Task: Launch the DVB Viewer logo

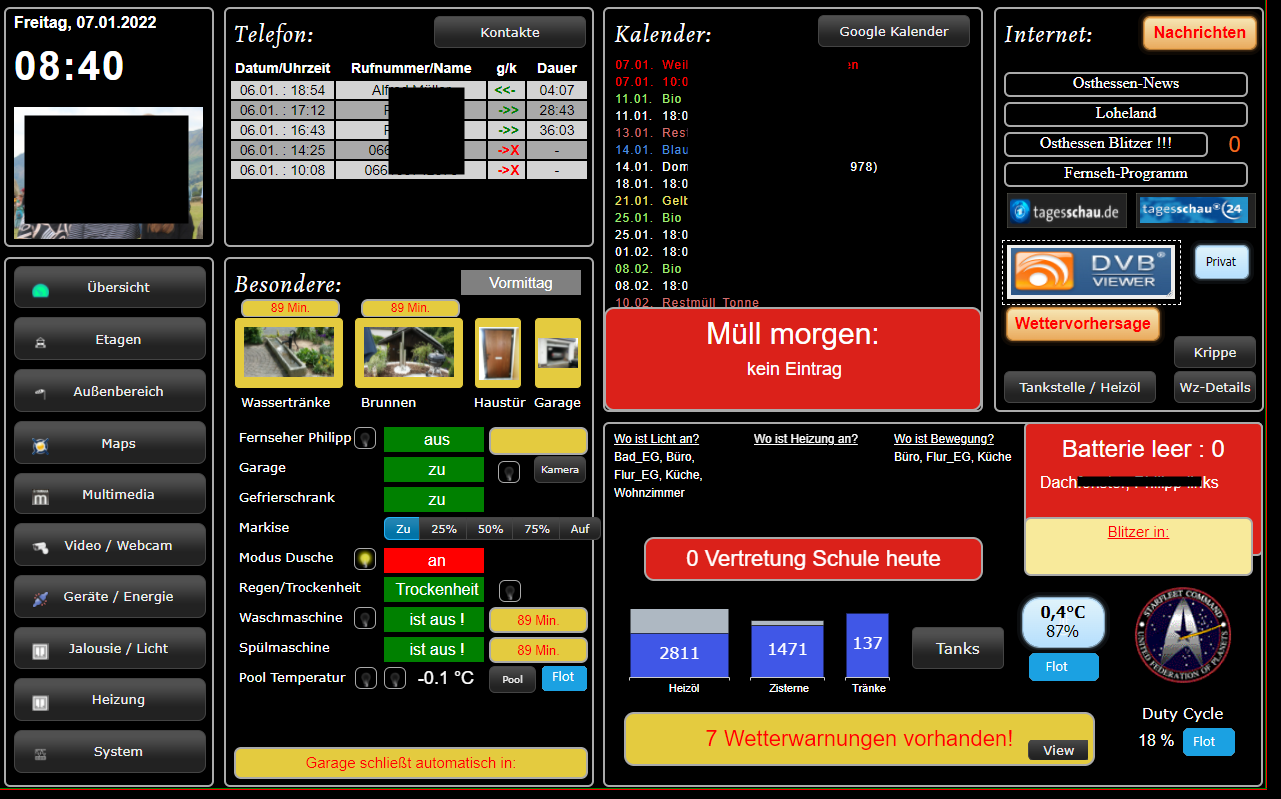Action: 1091,272
